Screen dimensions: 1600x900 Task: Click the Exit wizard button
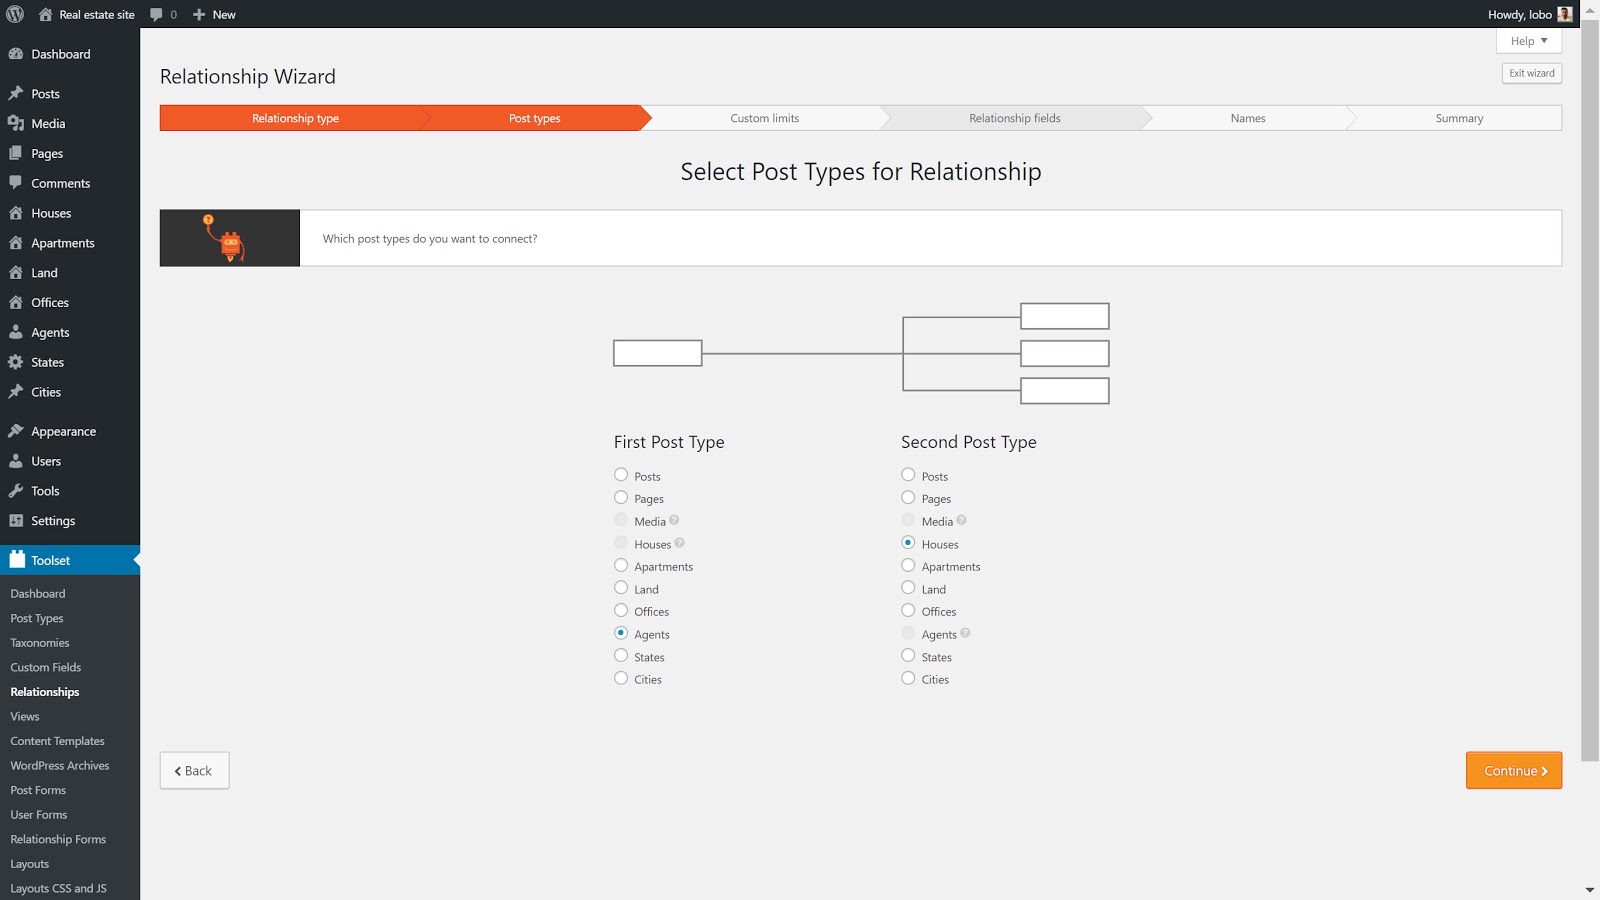coord(1531,73)
